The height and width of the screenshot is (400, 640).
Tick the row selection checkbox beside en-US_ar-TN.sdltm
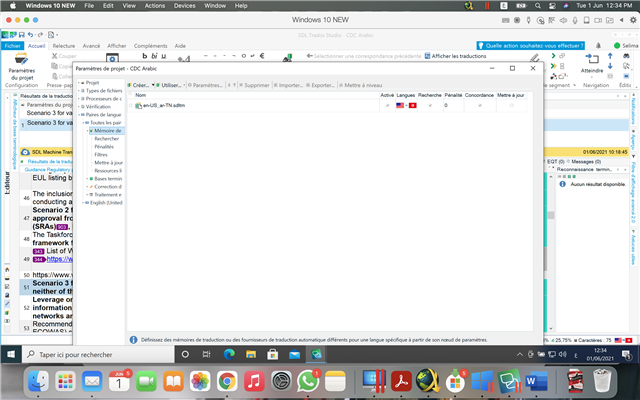tap(131, 105)
